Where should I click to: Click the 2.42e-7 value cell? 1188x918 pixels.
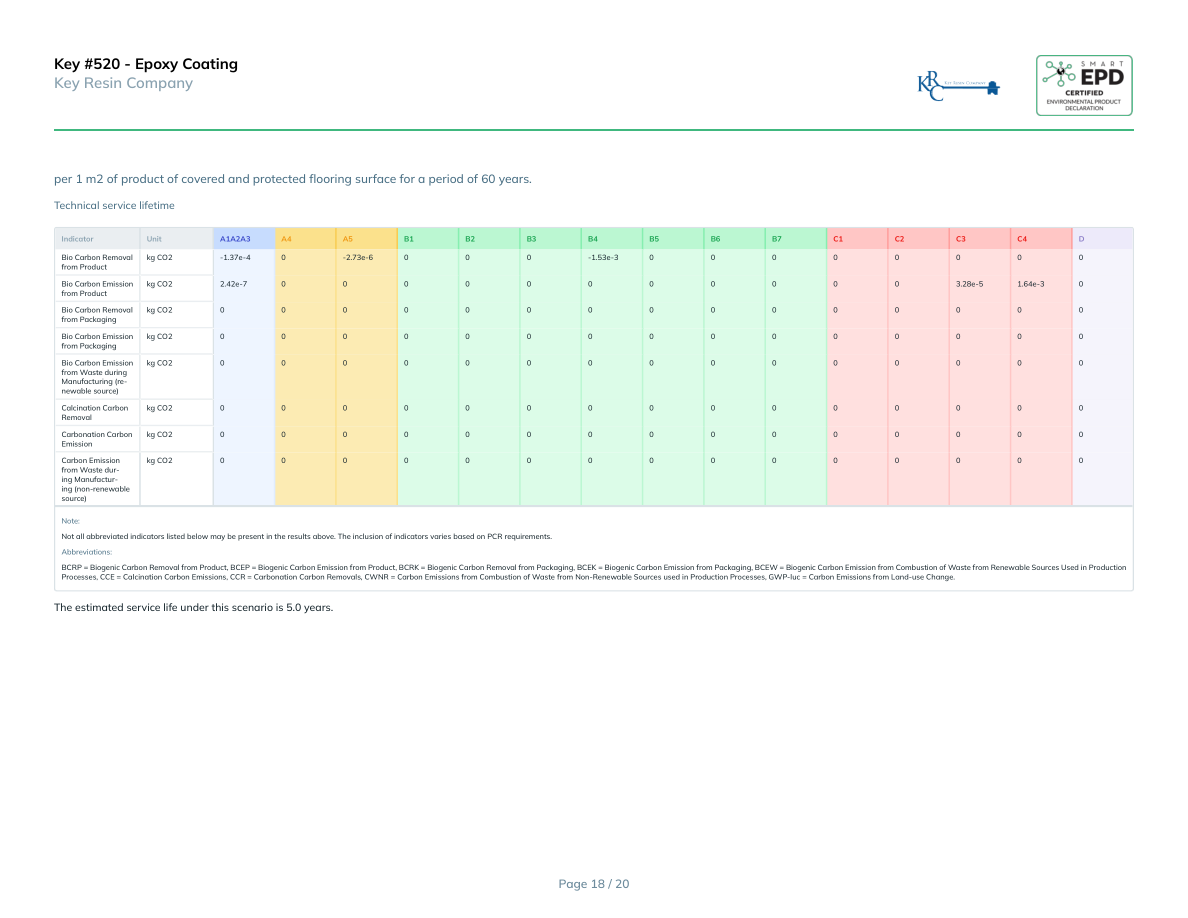[x=234, y=284]
